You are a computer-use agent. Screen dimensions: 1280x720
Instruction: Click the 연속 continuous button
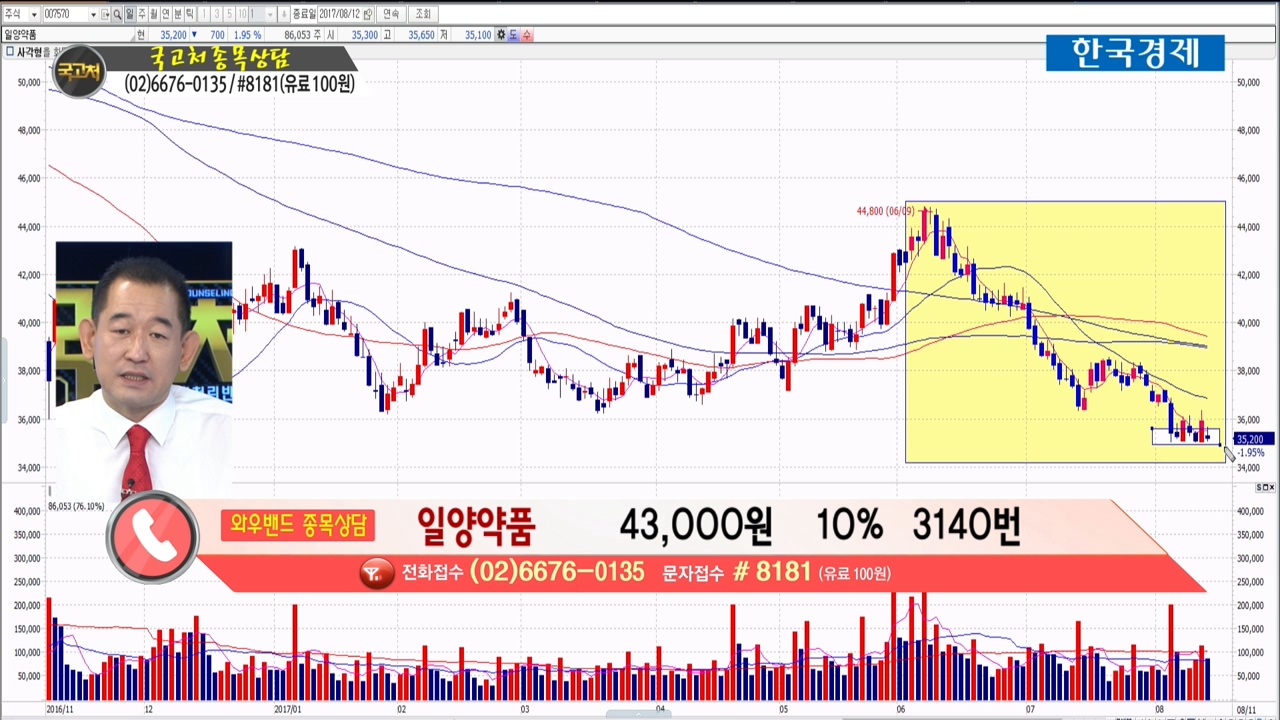(x=391, y=15)
